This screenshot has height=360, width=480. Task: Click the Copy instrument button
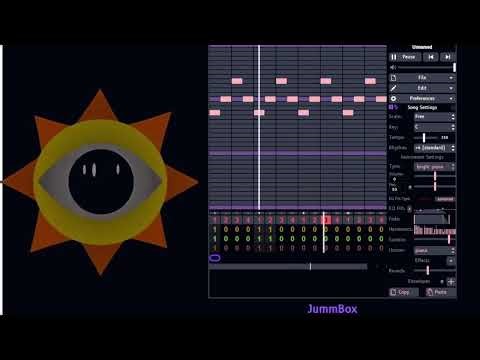[404, 292]
